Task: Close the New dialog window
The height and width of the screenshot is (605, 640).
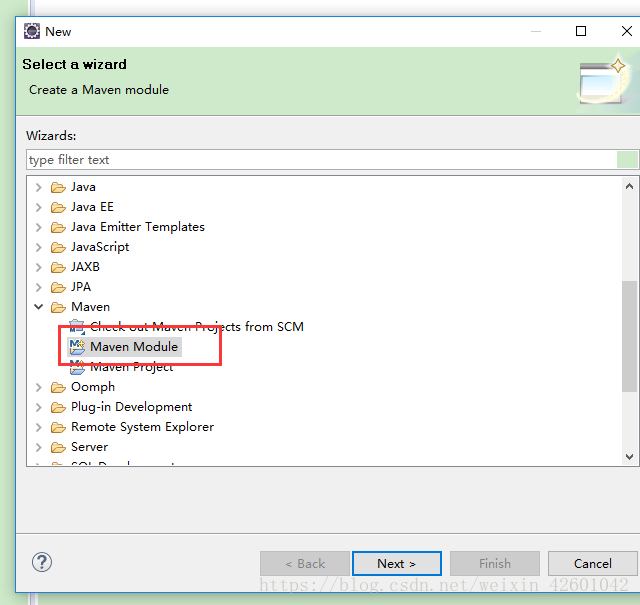Action: click(627, 31)
